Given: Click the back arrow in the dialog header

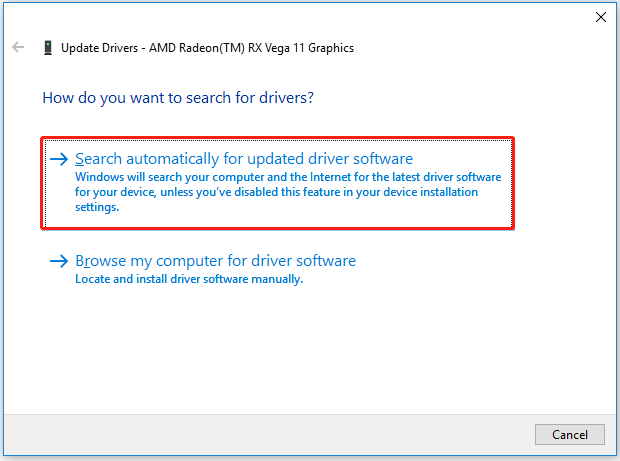Looking at the screenshot, I should point(18,47).
